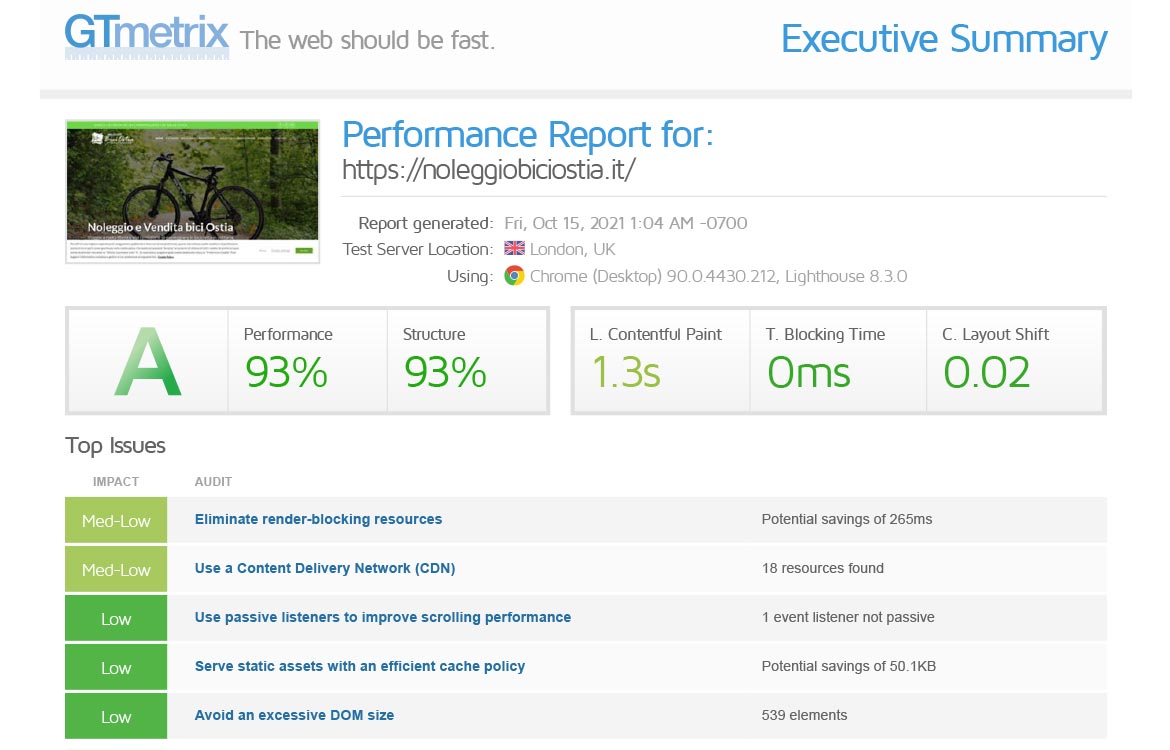Expand the Avoid an excessive DOM size audit
Screen dimensions: 1170x750
pos(294,715)
